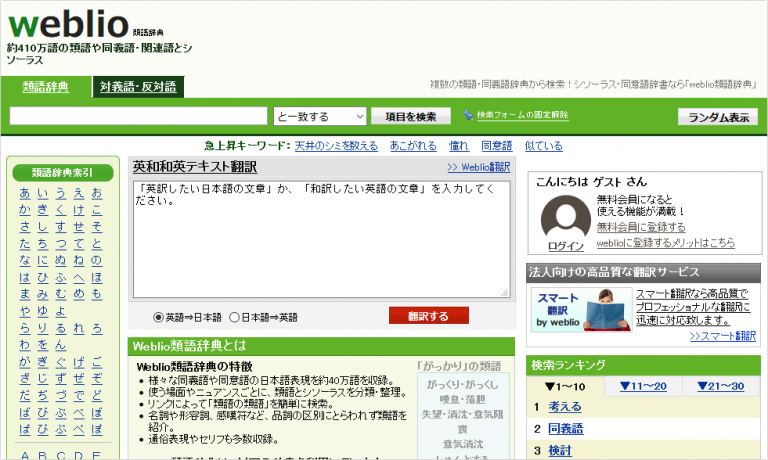Open index letter は
Screen dimensions: 768x460
pyautogui.click(x=25, y=277)
